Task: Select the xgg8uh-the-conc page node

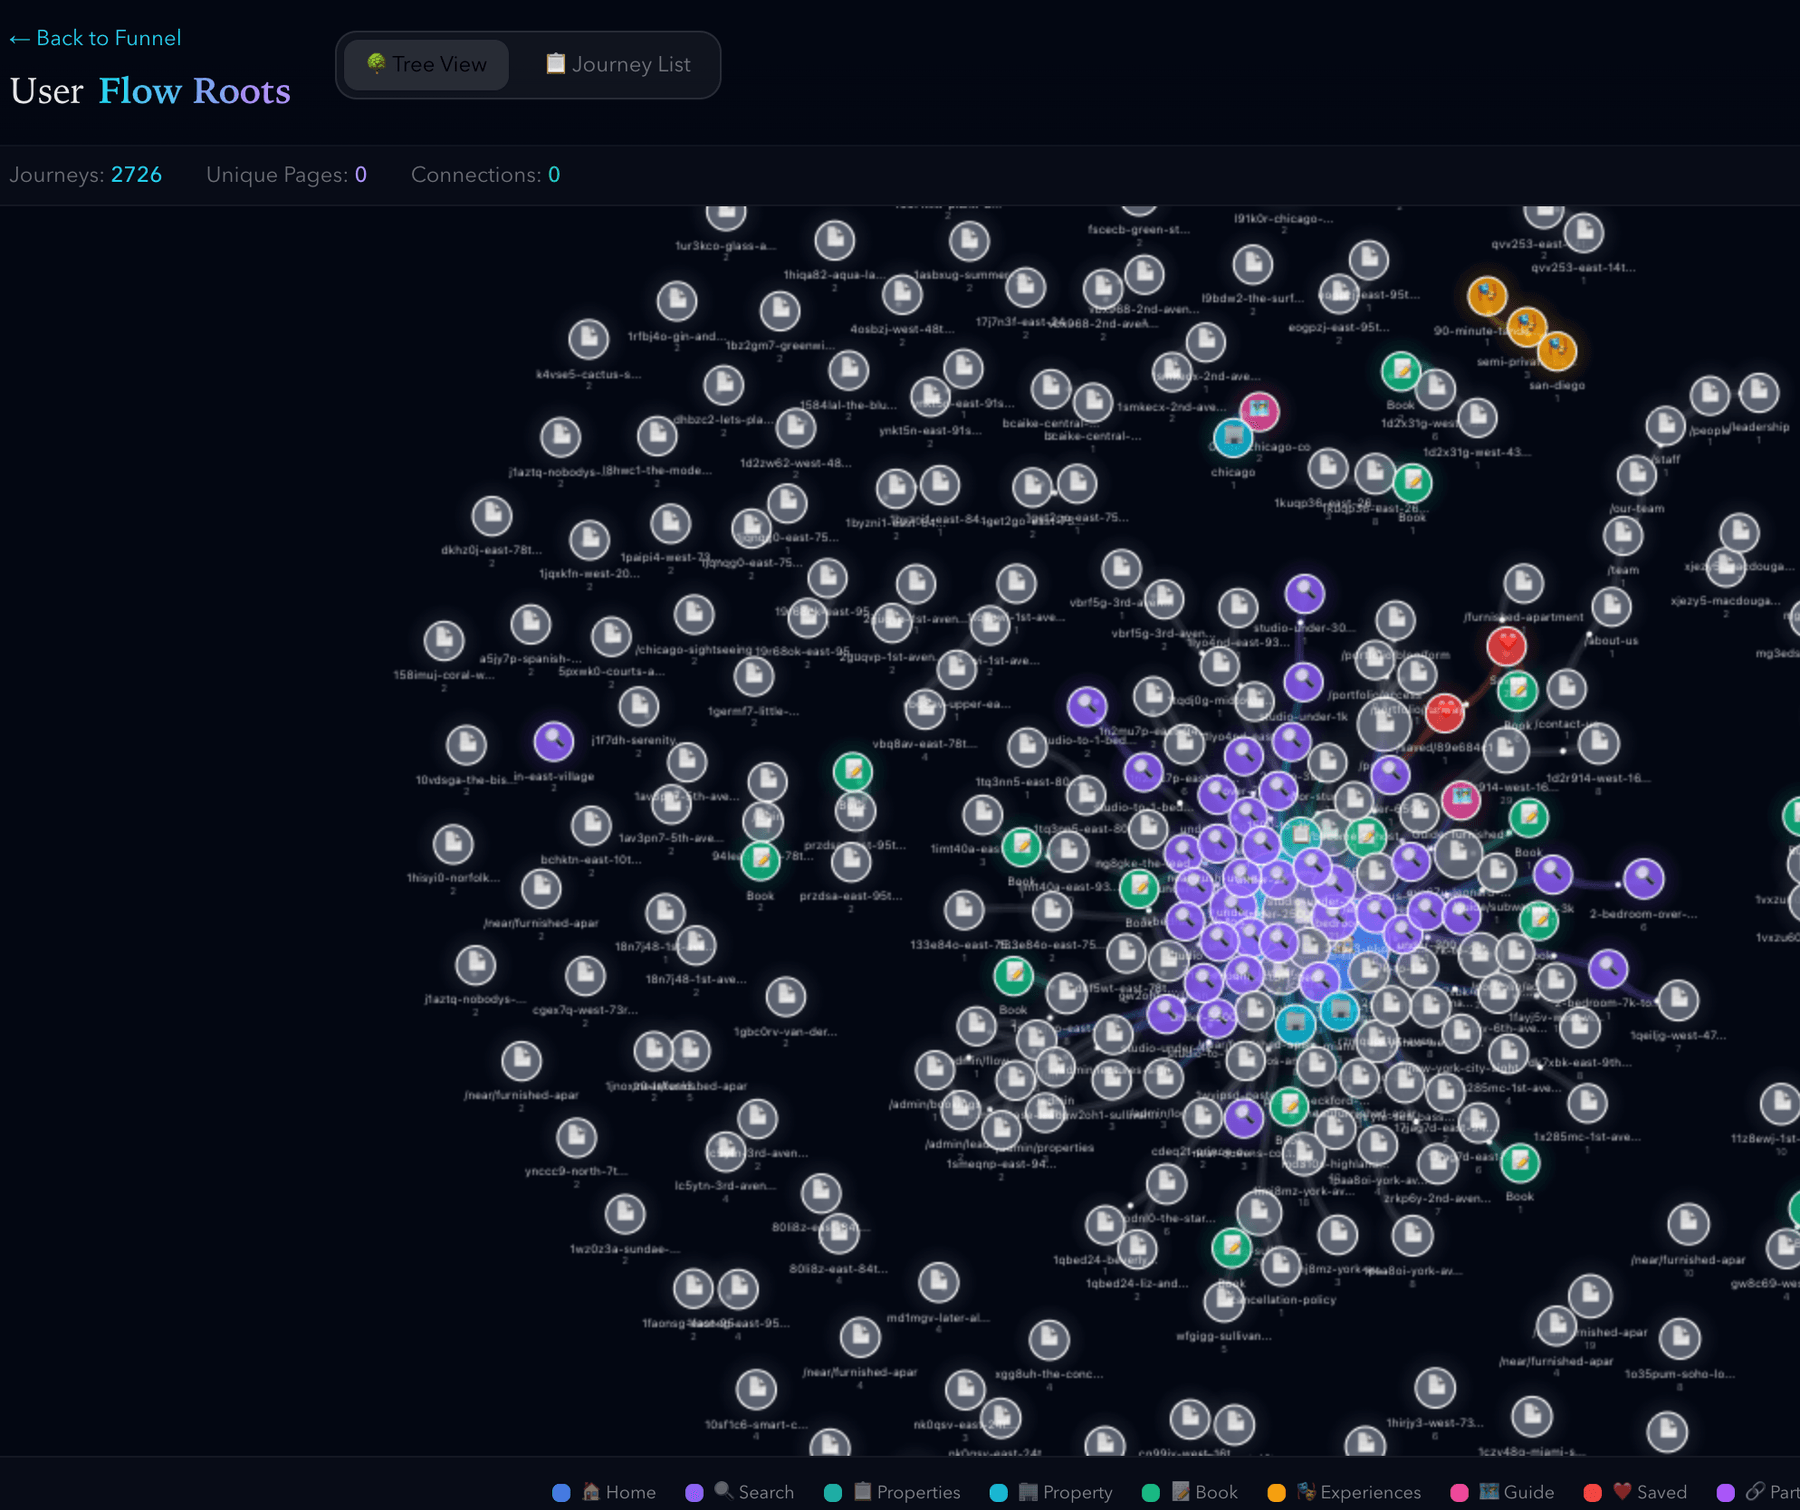Action: (x=1049, y=1339)
